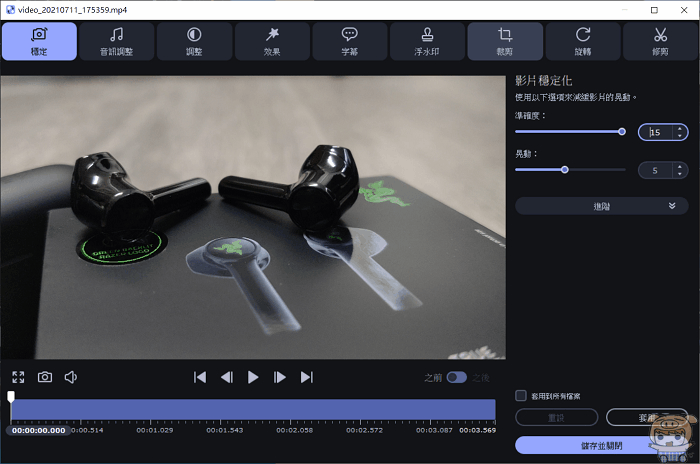Click the blue timeline bar

tap(253, 410)
